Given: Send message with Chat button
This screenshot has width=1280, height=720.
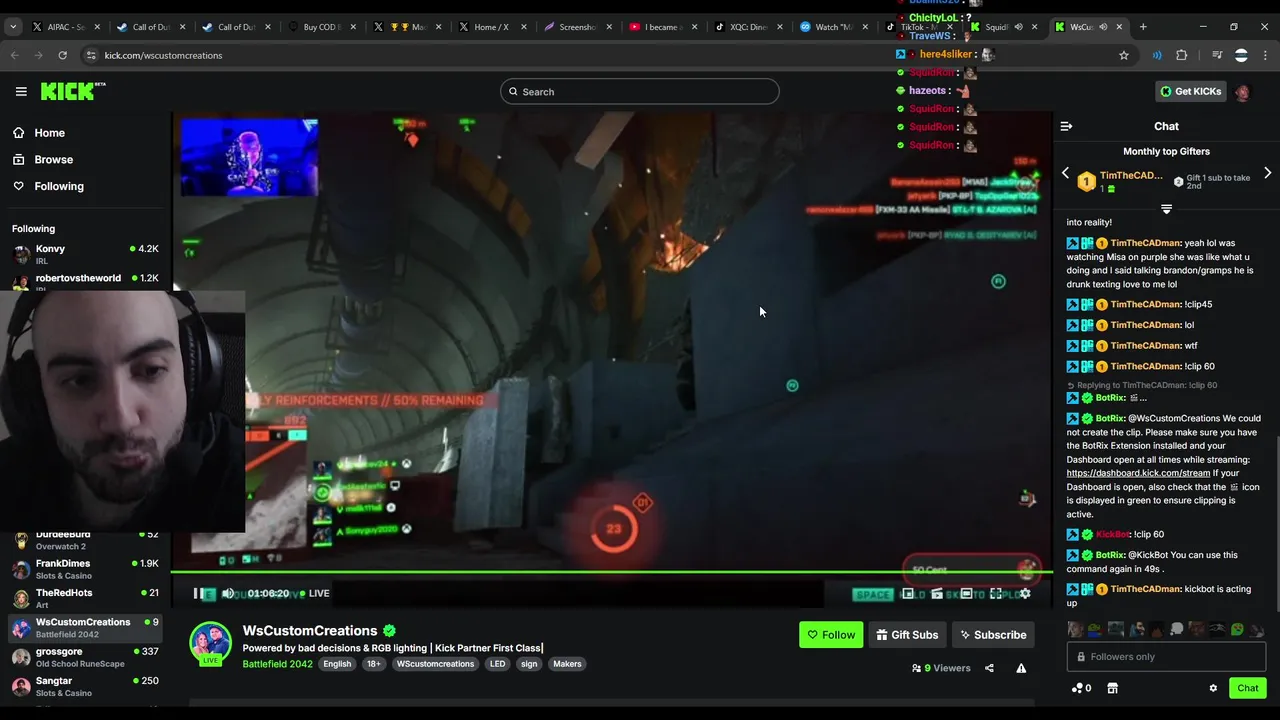Looking at the screenshot, I should click(x=1247, y=688).
